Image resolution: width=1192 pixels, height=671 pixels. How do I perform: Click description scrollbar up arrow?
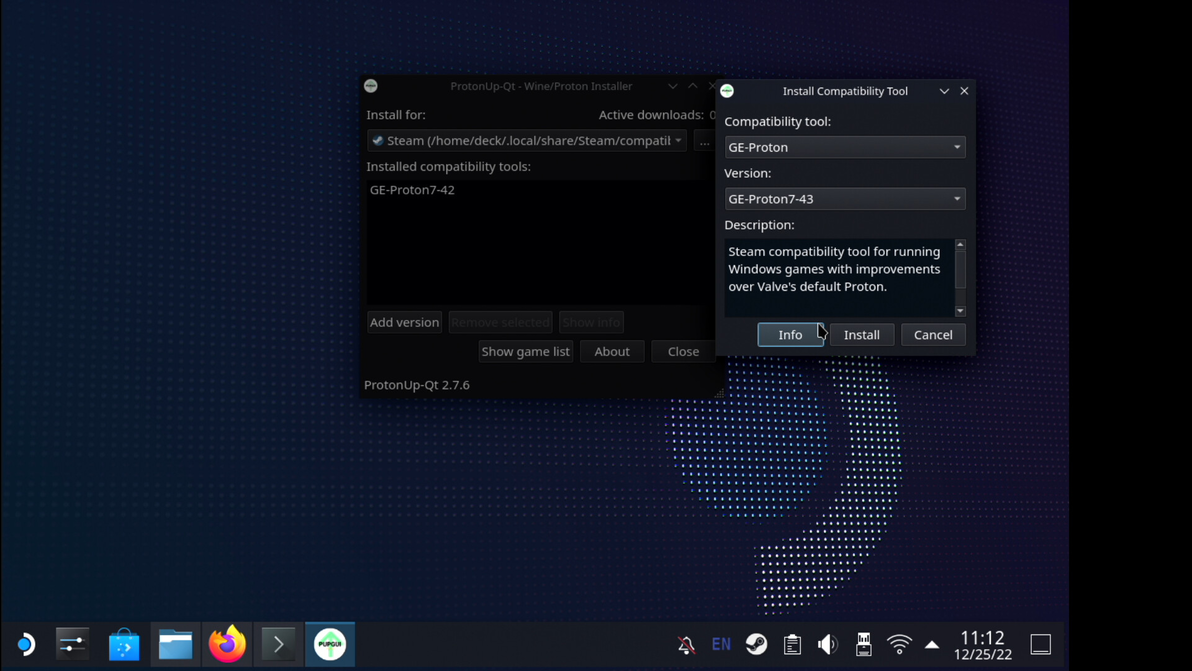coord(960,245)
